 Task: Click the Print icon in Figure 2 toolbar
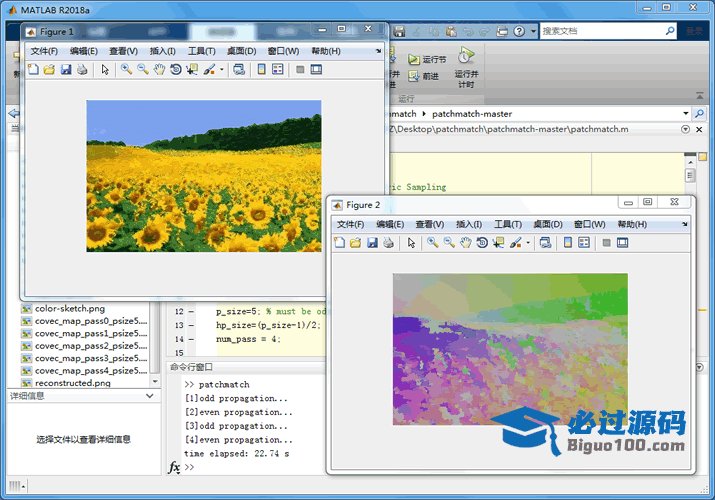coord(388,243)
